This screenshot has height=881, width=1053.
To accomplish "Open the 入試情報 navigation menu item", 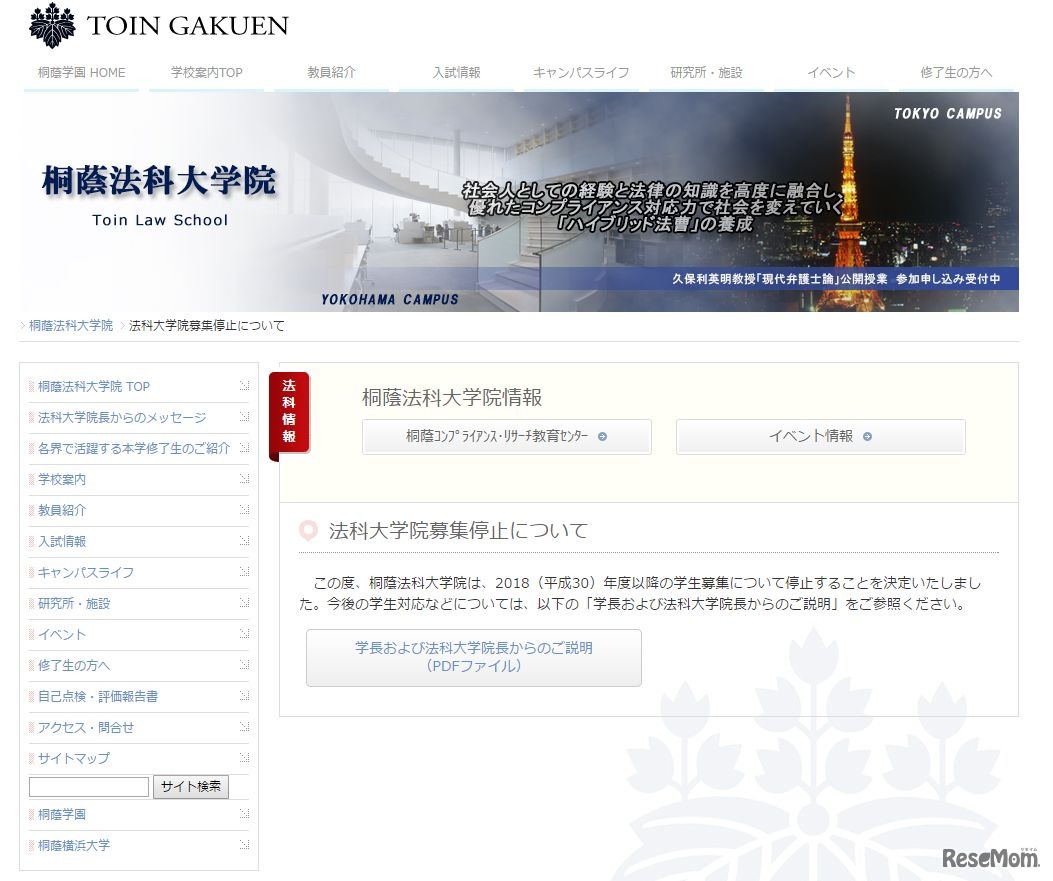I will (x=455, y=72).
